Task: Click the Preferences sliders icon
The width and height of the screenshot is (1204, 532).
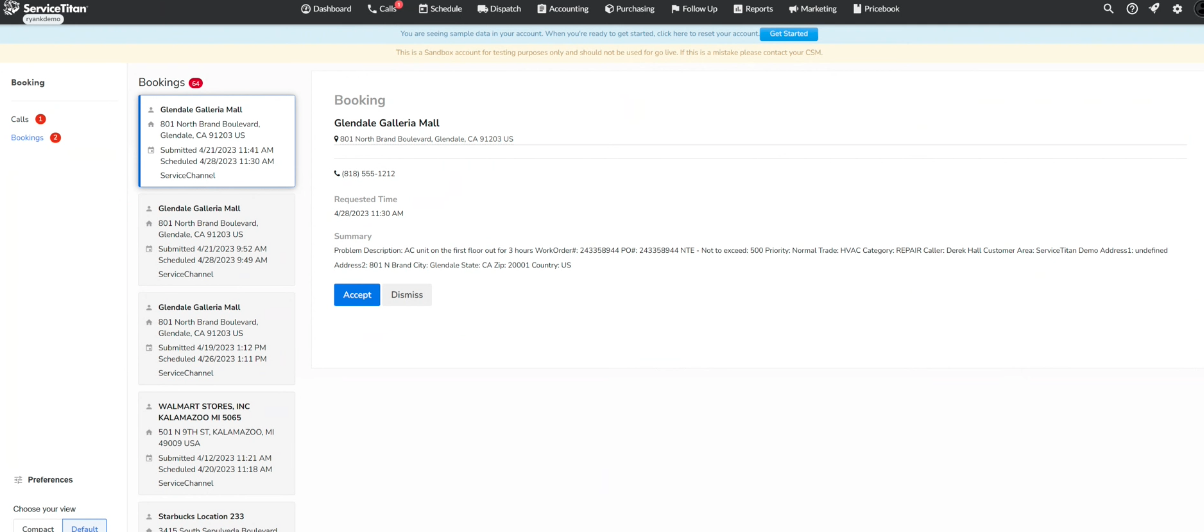Action: click(x=18, y=480)
